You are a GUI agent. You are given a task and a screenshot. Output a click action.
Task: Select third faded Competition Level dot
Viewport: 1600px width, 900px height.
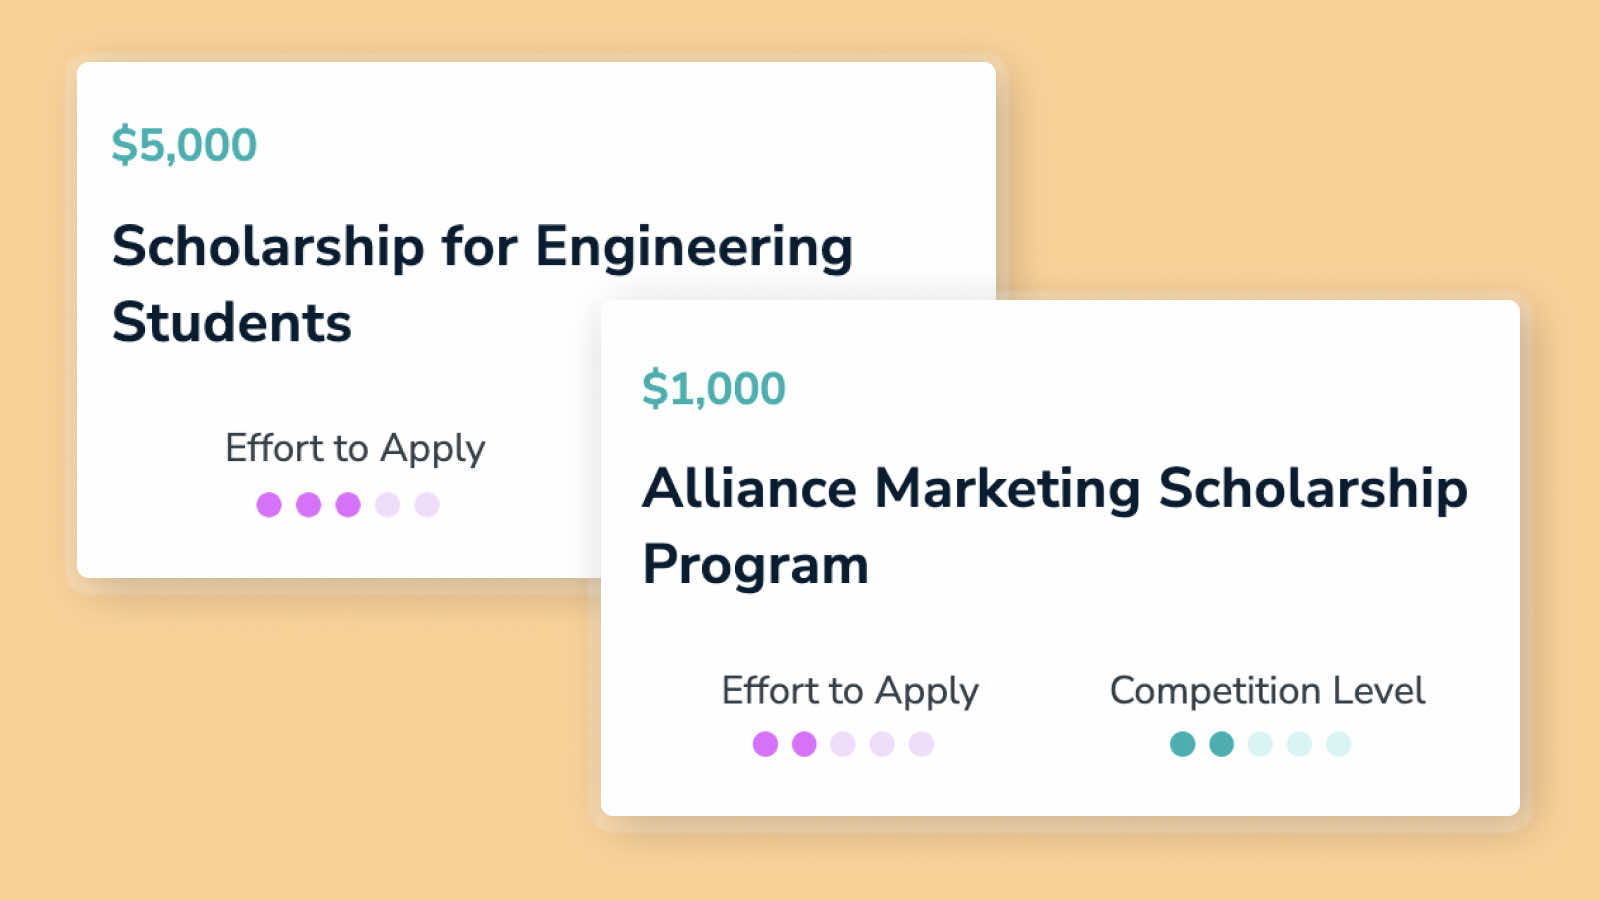click(x=1260, y=744)
